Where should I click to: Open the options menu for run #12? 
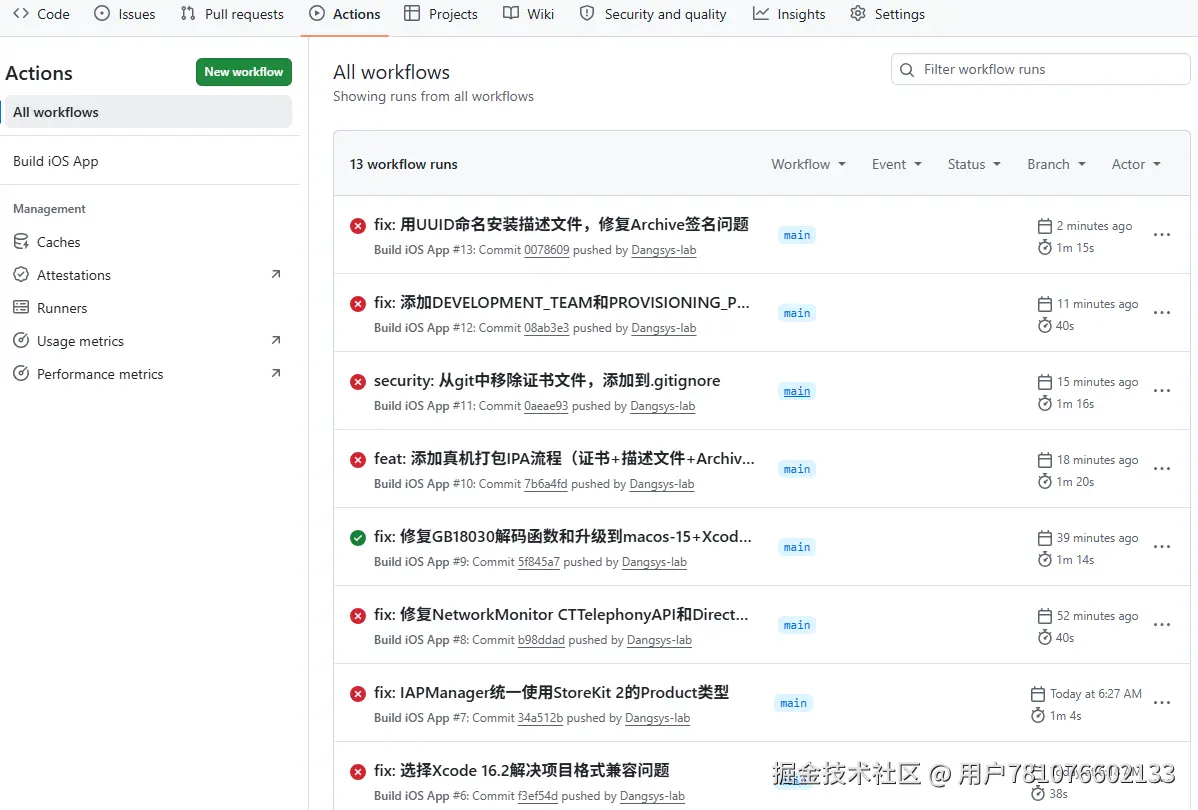pos(1161,313)
